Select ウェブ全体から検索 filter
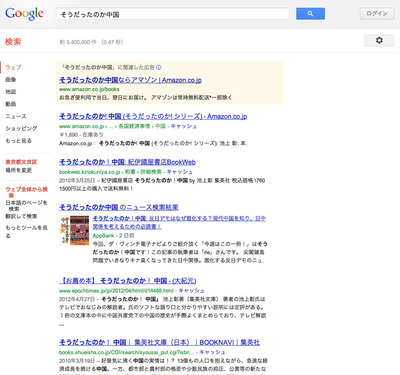The image size is (400, 375). pyautogui.click(x=26, y=192)
